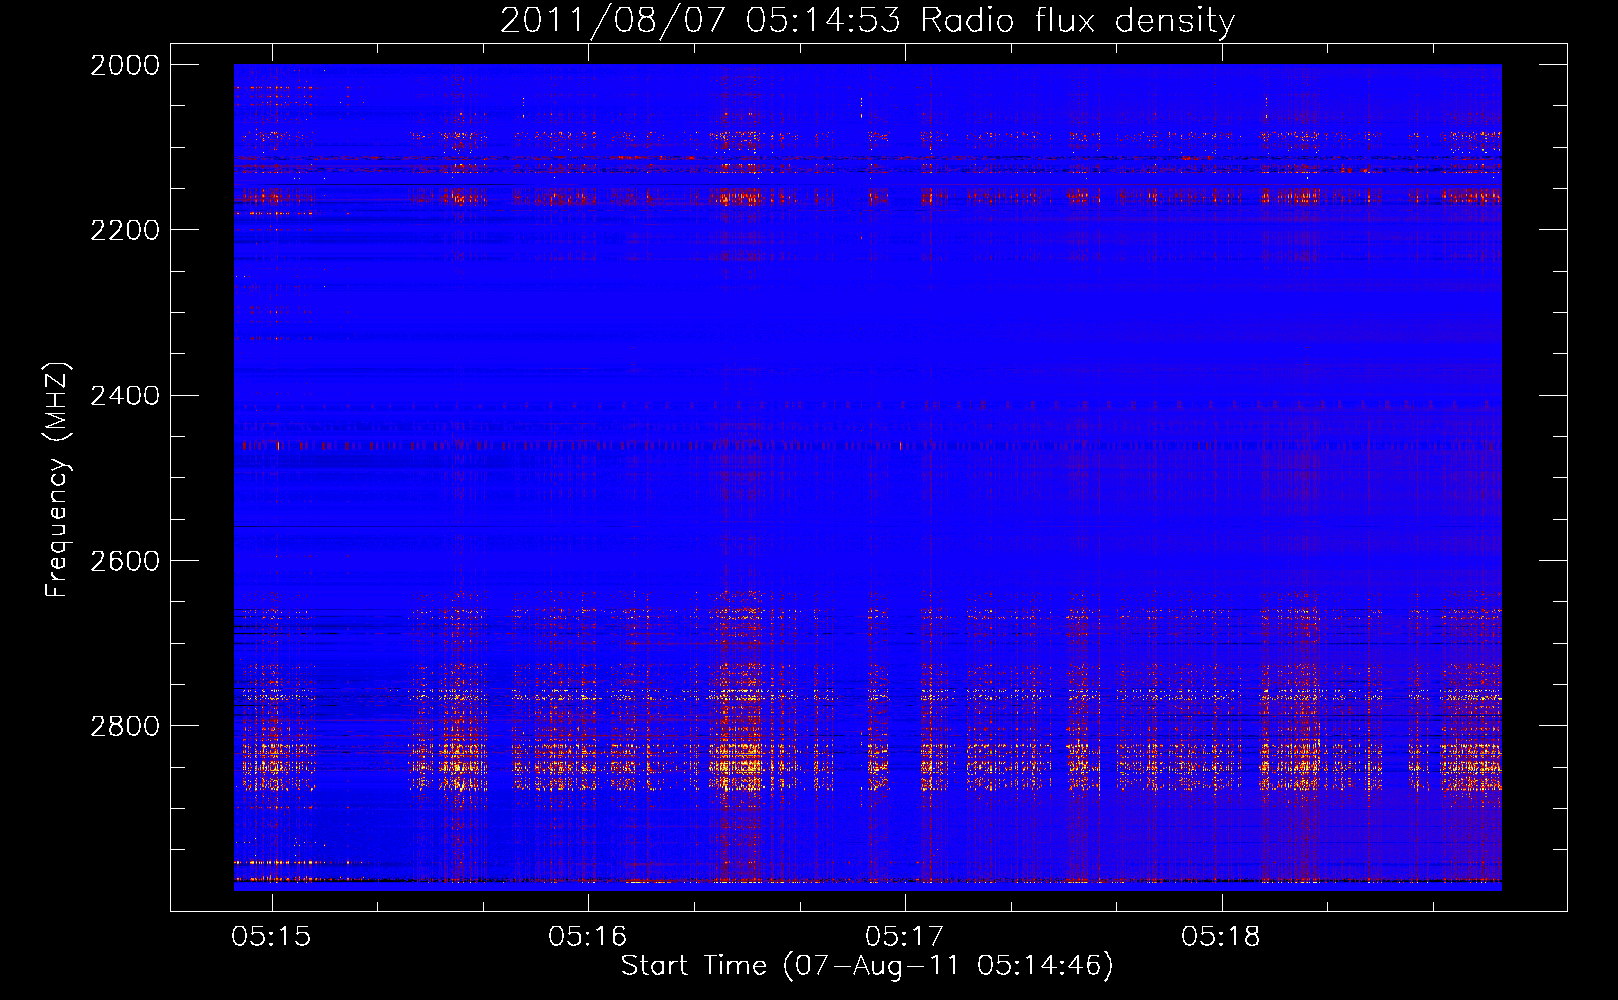The width and height of the screenshot is (1618, 1000).
Task: Click the plot title '2011/08/07 05:14:53 Radio flux density'
Action: [867, 20]
